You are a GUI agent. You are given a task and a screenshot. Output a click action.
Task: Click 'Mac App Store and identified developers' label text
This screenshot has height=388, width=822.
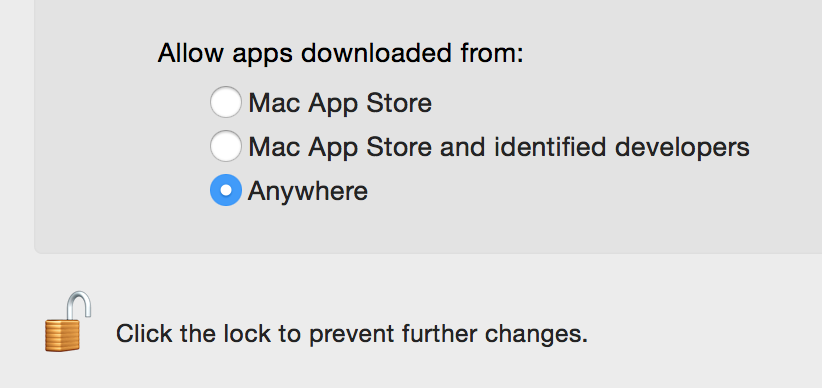[x=499, y=147]
